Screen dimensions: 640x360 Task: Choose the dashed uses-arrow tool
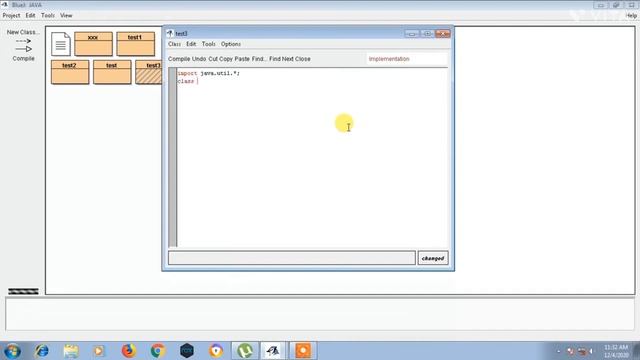(x=23, y=41)
